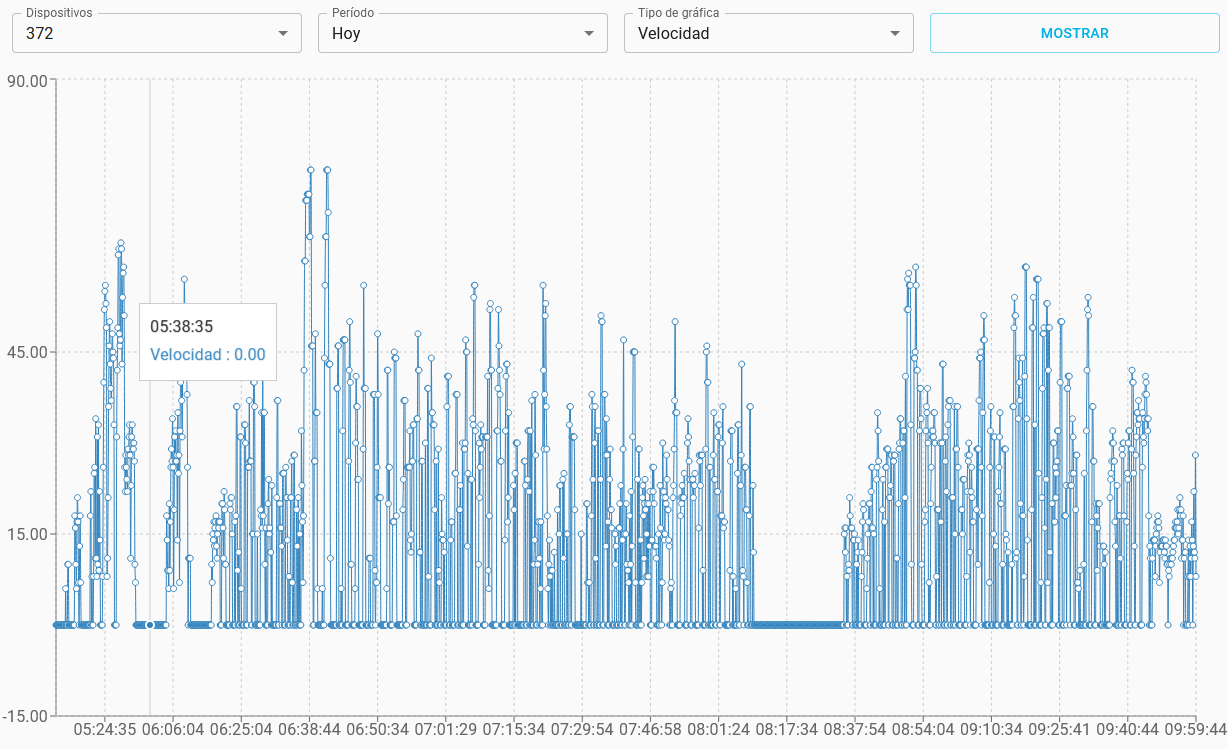Click the 06:25:04 x-axis label
This screenshot has width=1228, height=749.
pos(241,730)
